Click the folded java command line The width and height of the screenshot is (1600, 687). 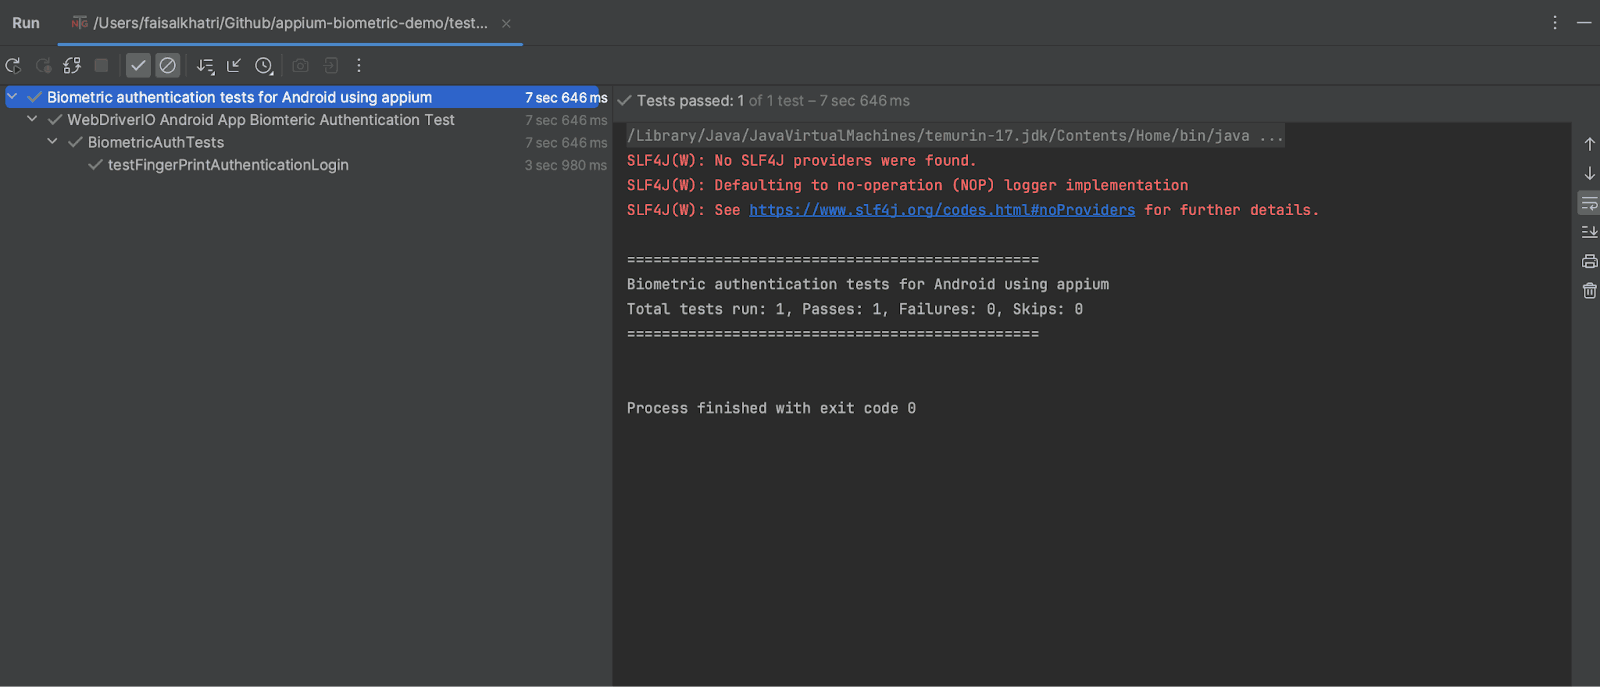pyautogui.click(x=955, y=135)
